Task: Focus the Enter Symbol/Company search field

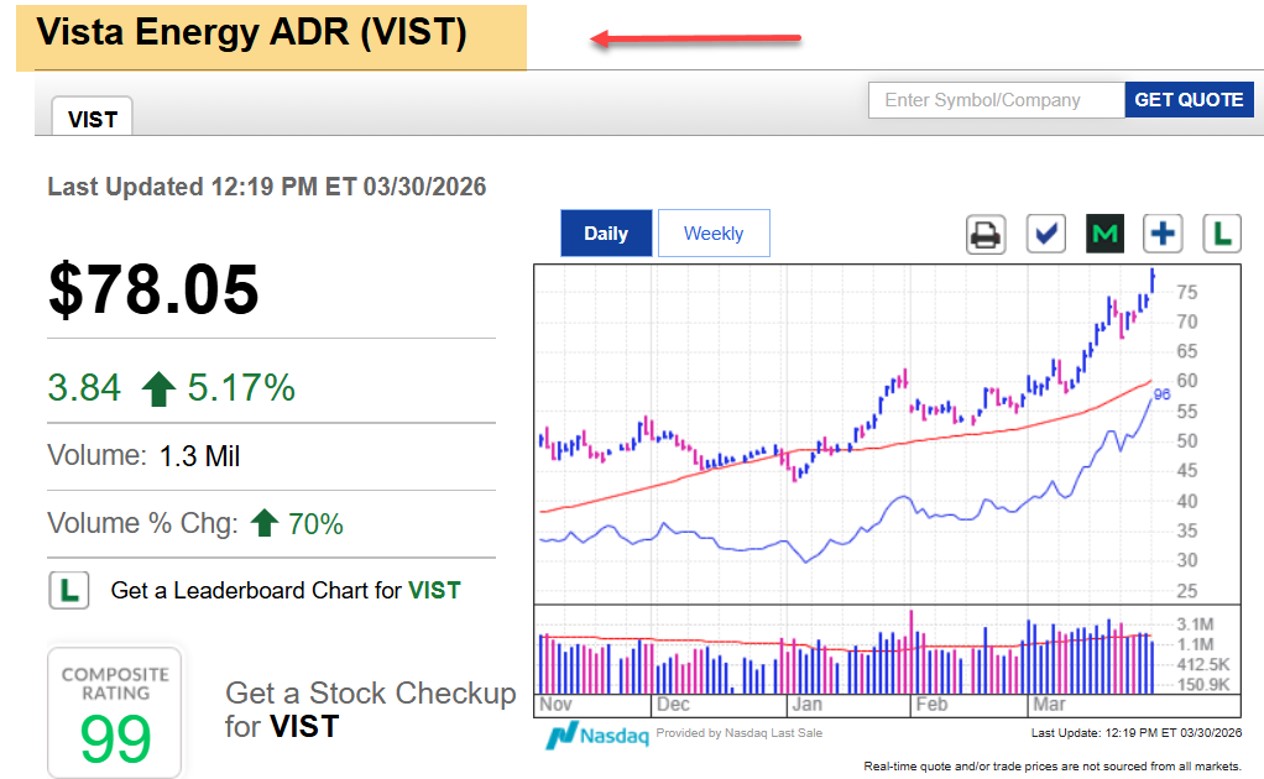Action: point(996,100)
